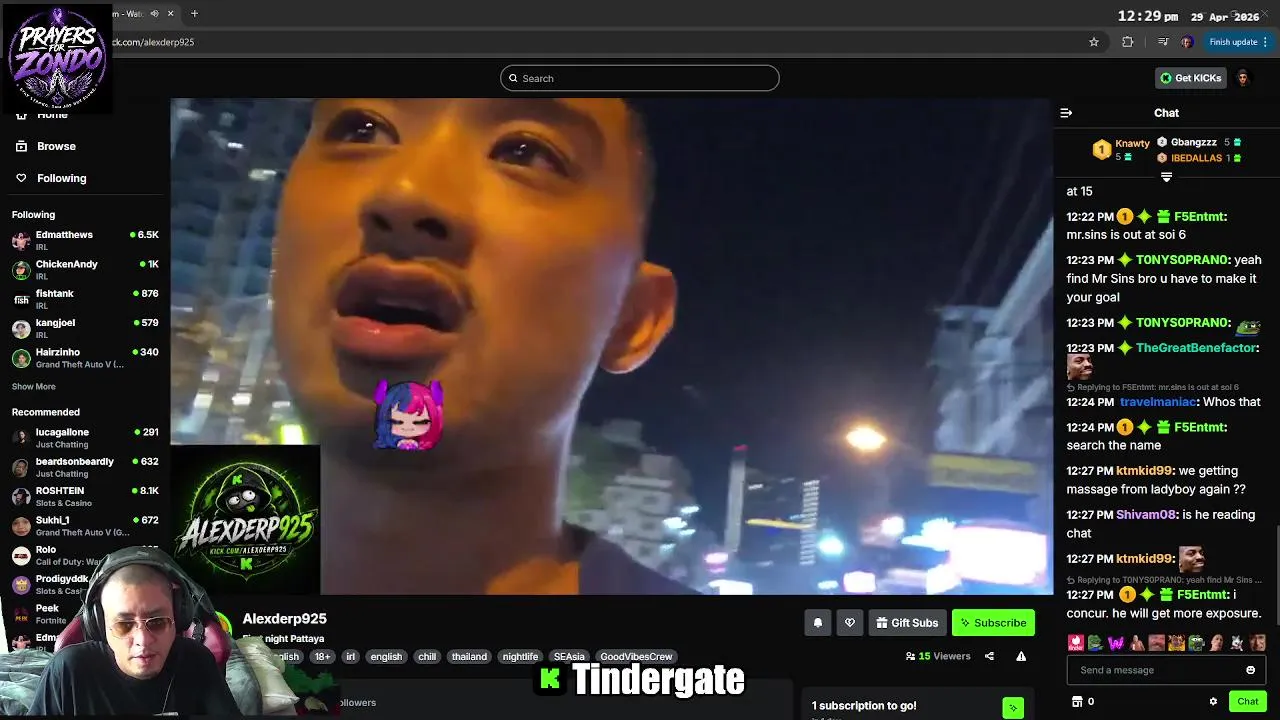Click Gbangzzz in the chat leaderboard
The width and height of the screenshot is (1280, 720).
pyautogui.click(x=1194, y=143)
